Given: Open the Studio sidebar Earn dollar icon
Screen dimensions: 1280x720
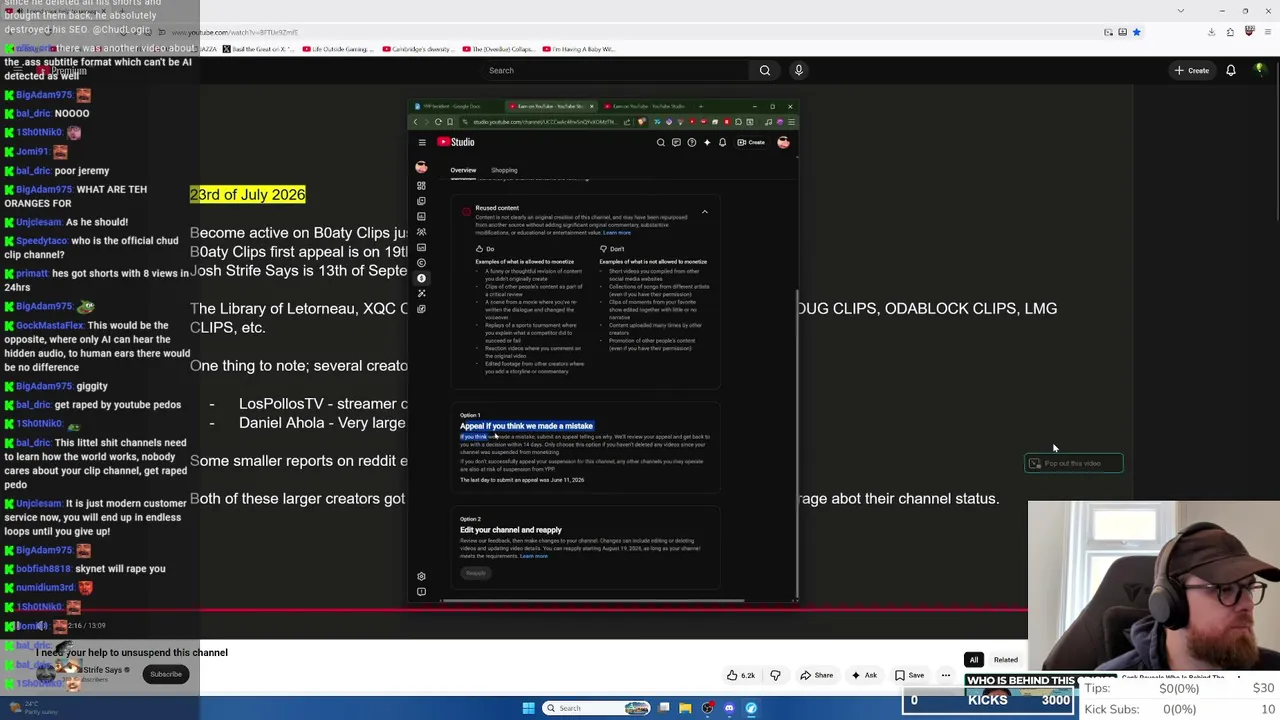Looking at the screenshot, I should tap(421, 278).
